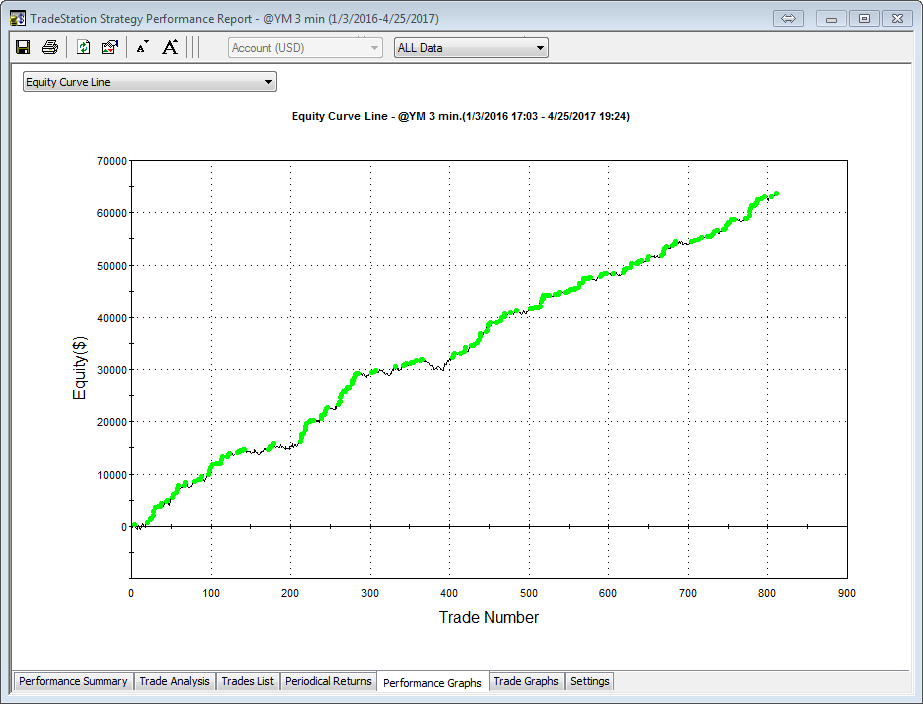Screen dimensions: 923x704
Task: Open the report properties icon
Action: [x=110, y=47]
